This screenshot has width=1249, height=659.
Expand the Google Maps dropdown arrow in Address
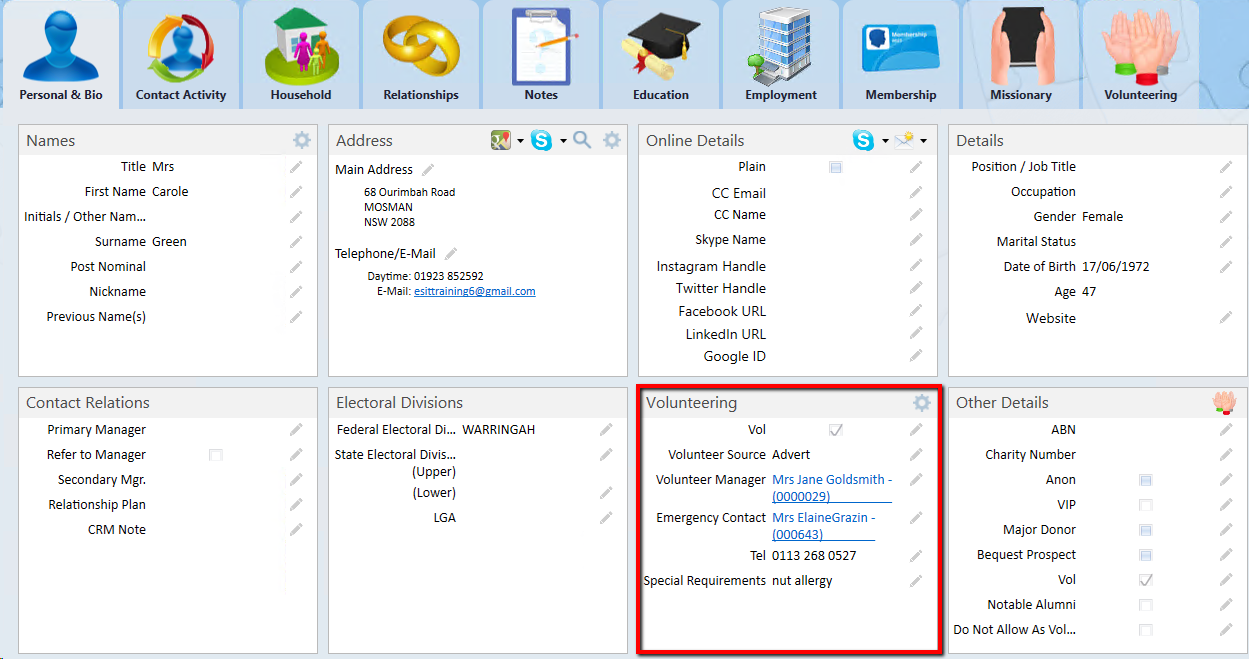[x=521, y=142]
